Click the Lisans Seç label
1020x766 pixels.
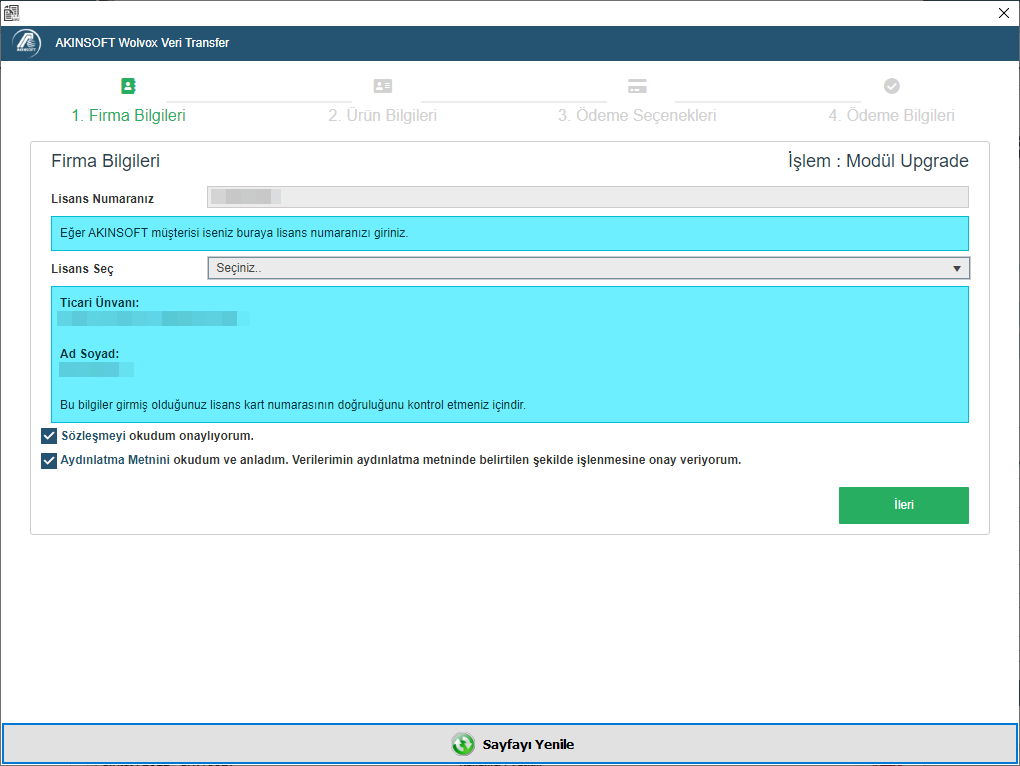pyautogui.click(x=83, y=269)
